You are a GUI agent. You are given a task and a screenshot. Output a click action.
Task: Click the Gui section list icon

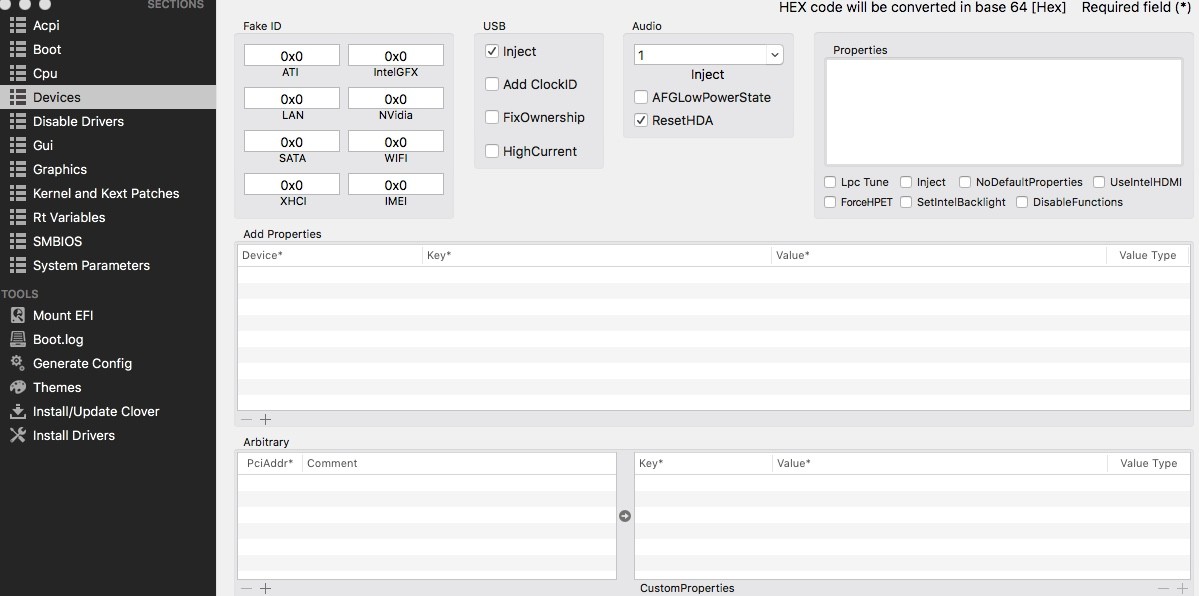pos(18,145)
